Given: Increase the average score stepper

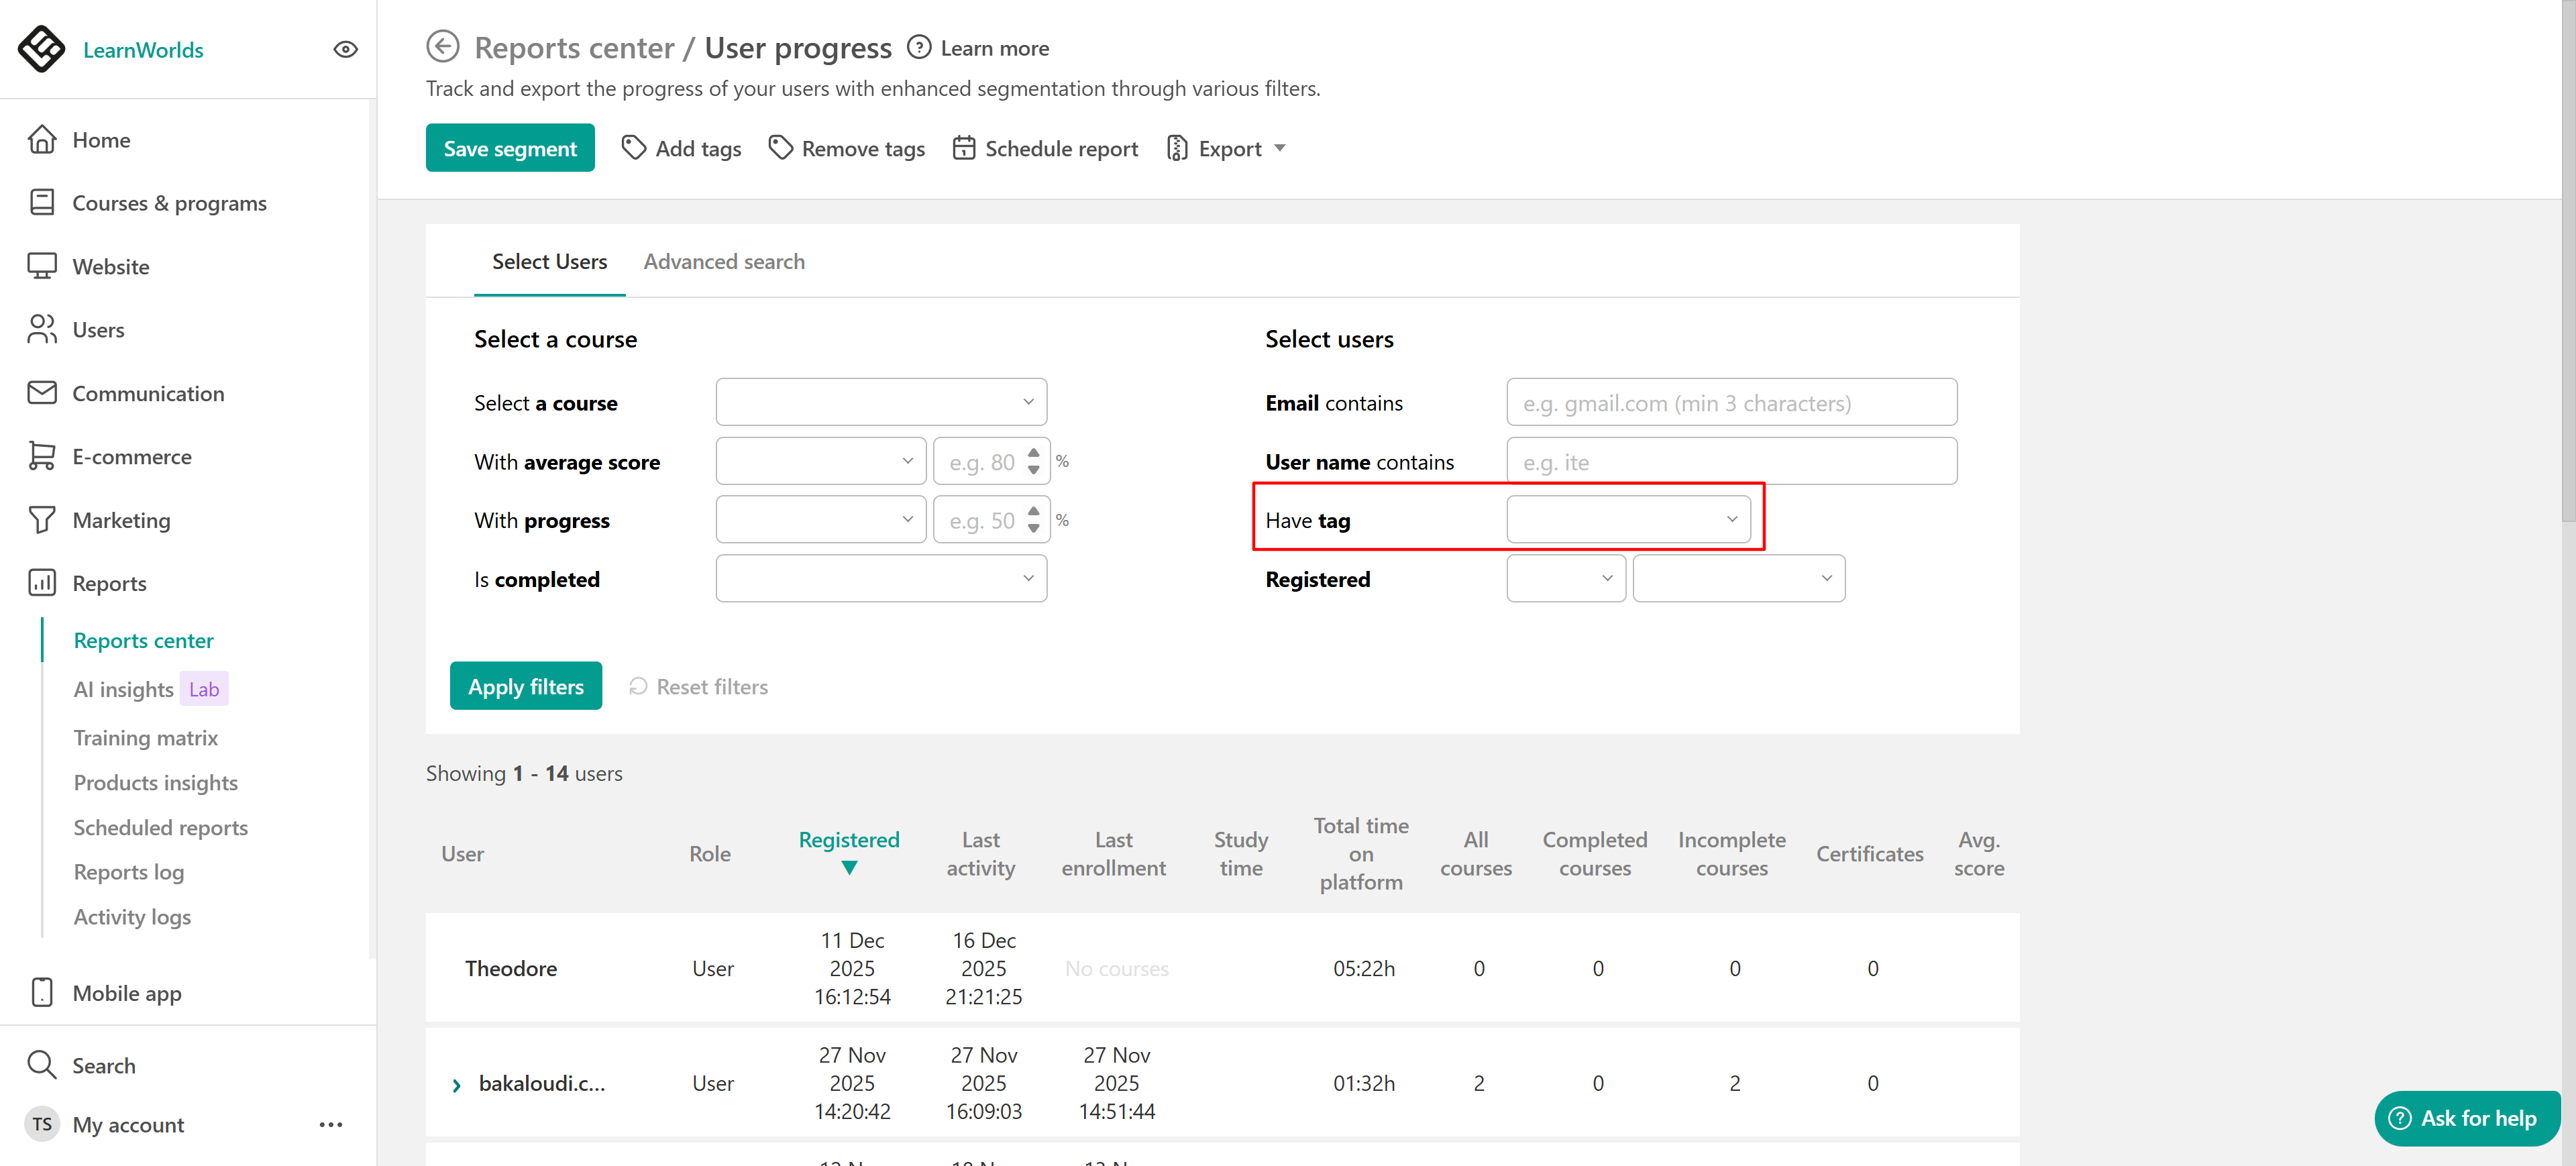Looking at the screenshot, I should 1033,453.
